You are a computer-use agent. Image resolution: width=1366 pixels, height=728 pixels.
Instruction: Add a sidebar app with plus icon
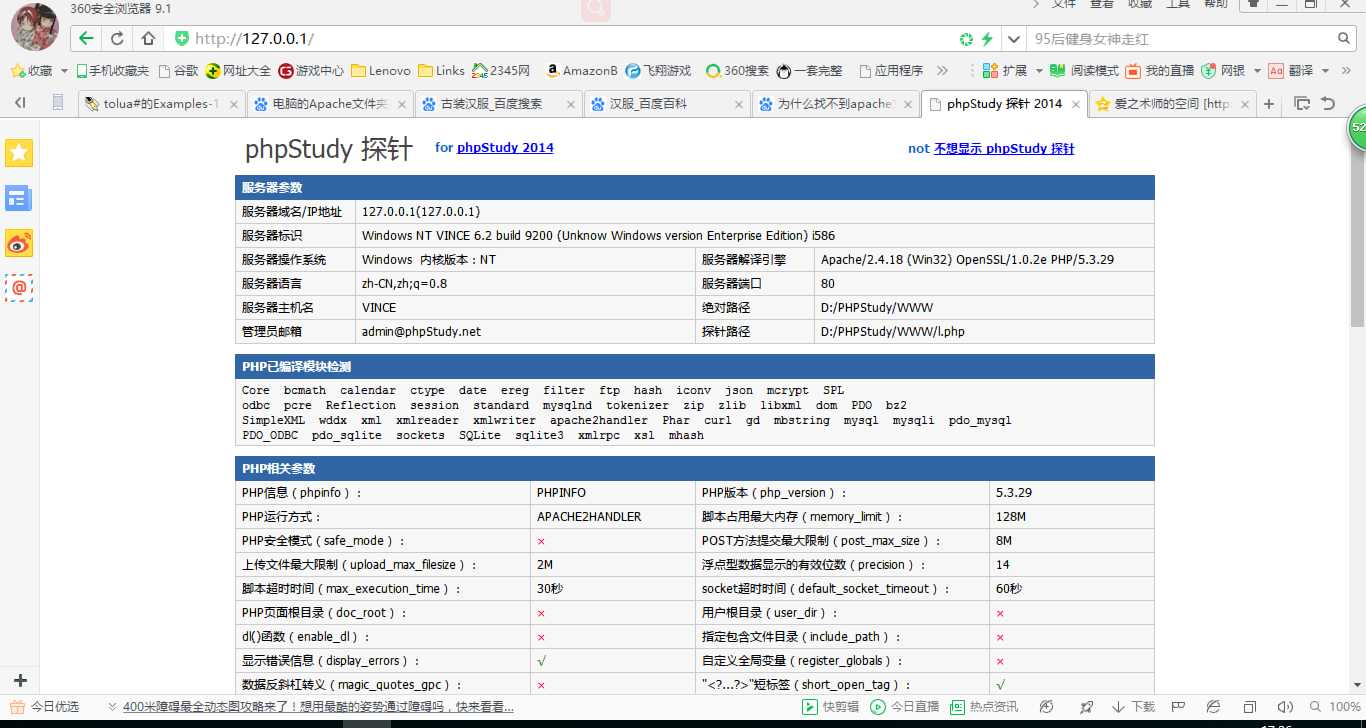pos(19,680)
